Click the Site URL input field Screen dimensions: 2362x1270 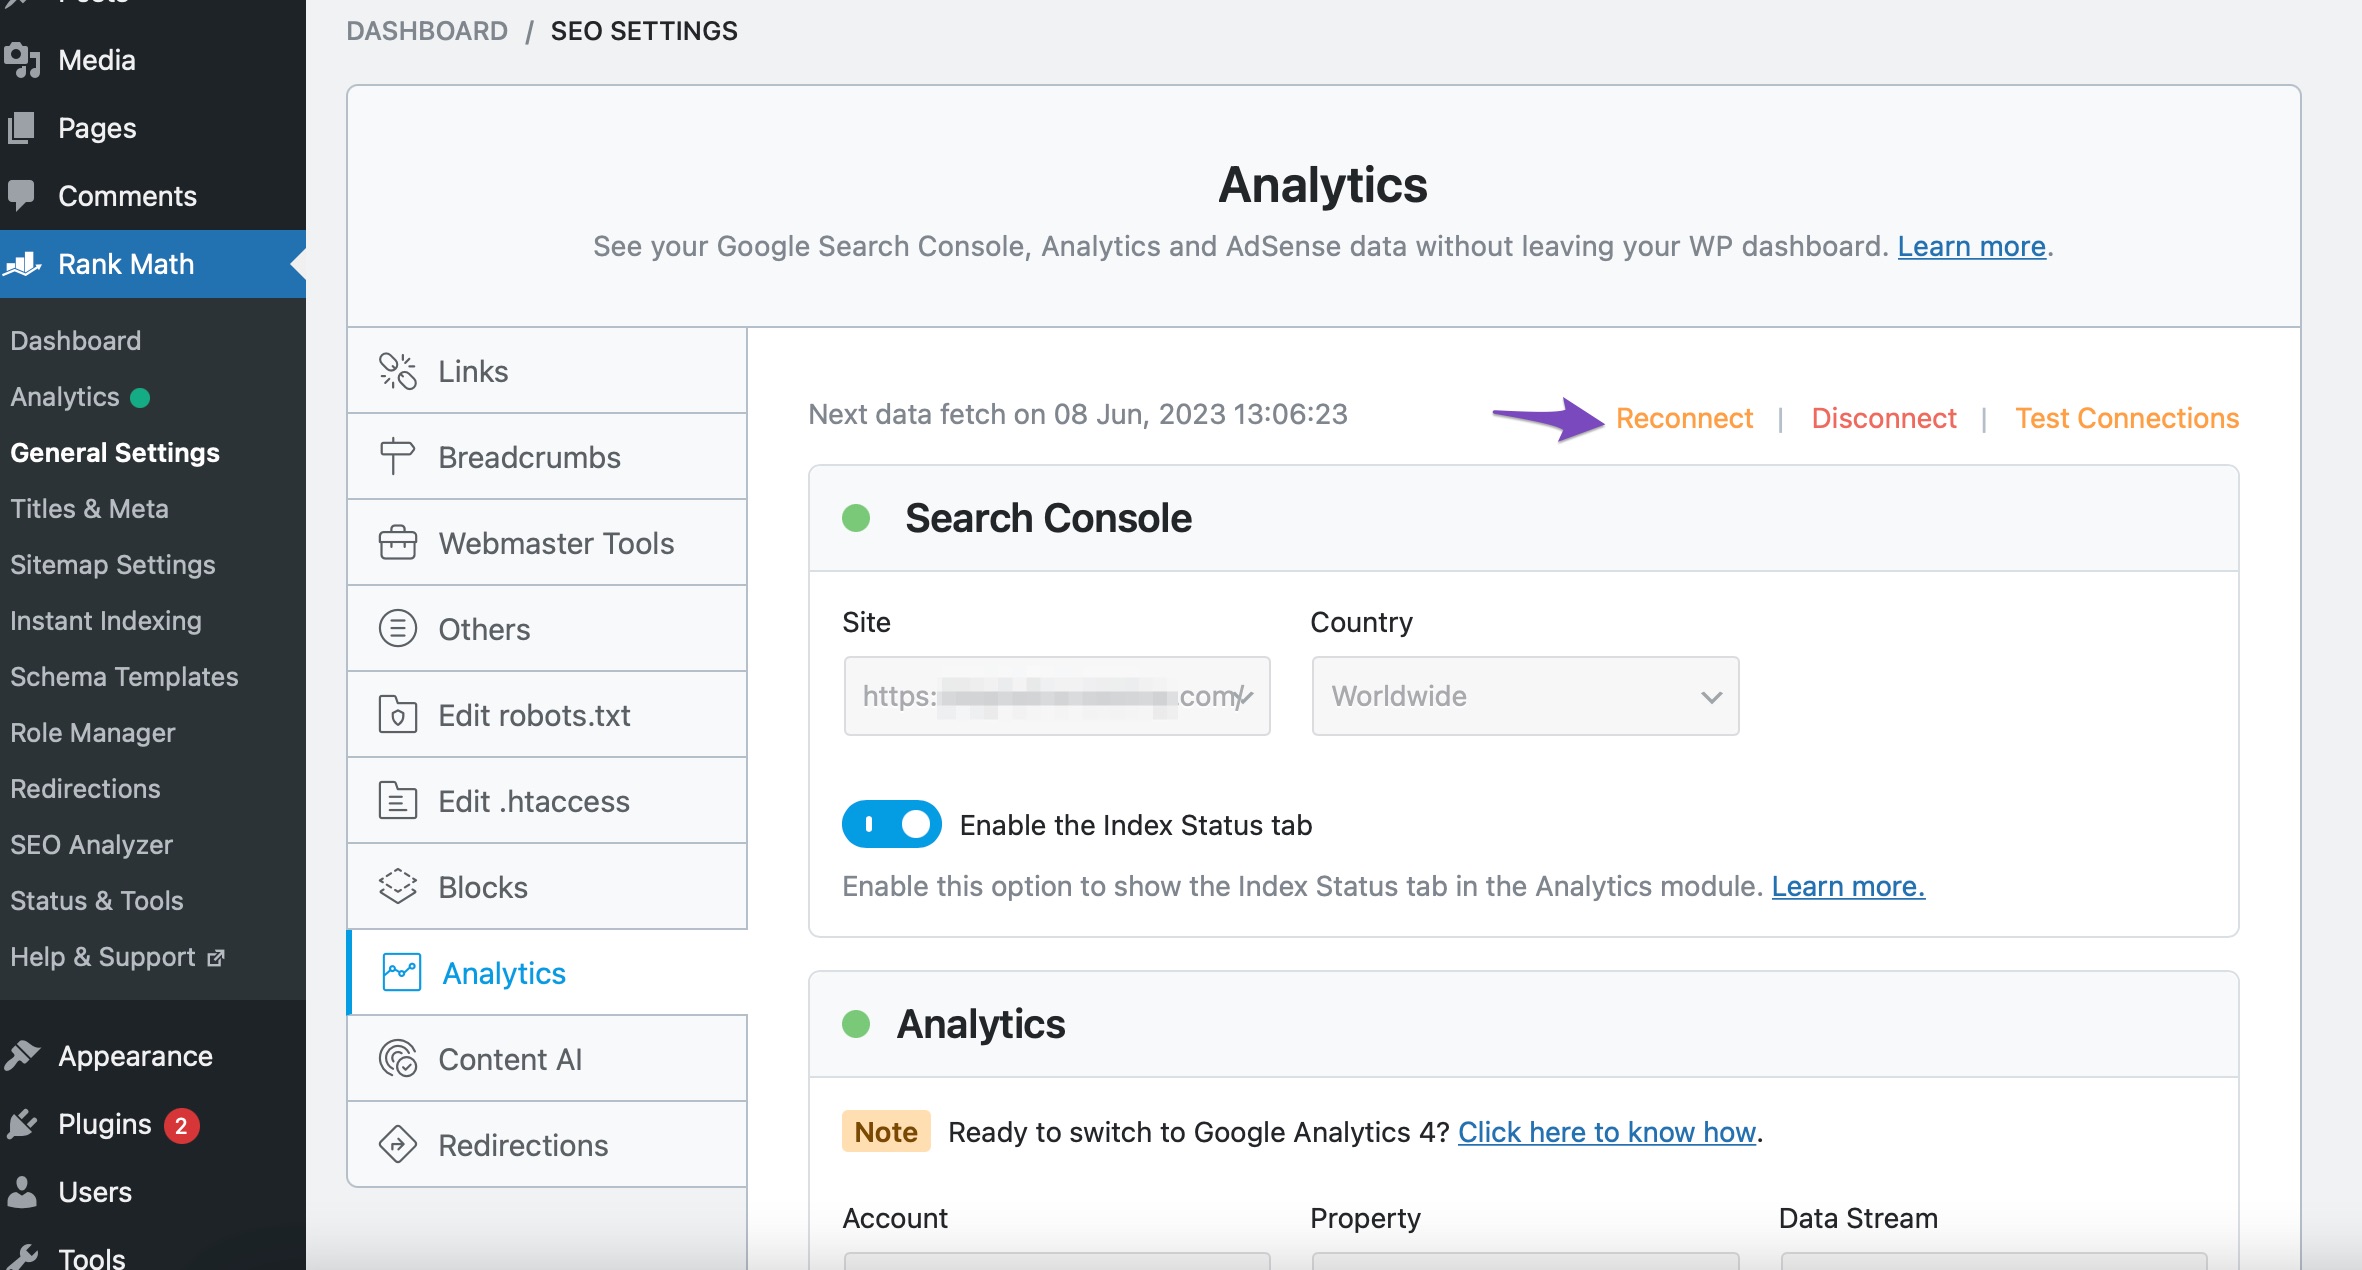pyautogui.click(x=1057, y=696)
